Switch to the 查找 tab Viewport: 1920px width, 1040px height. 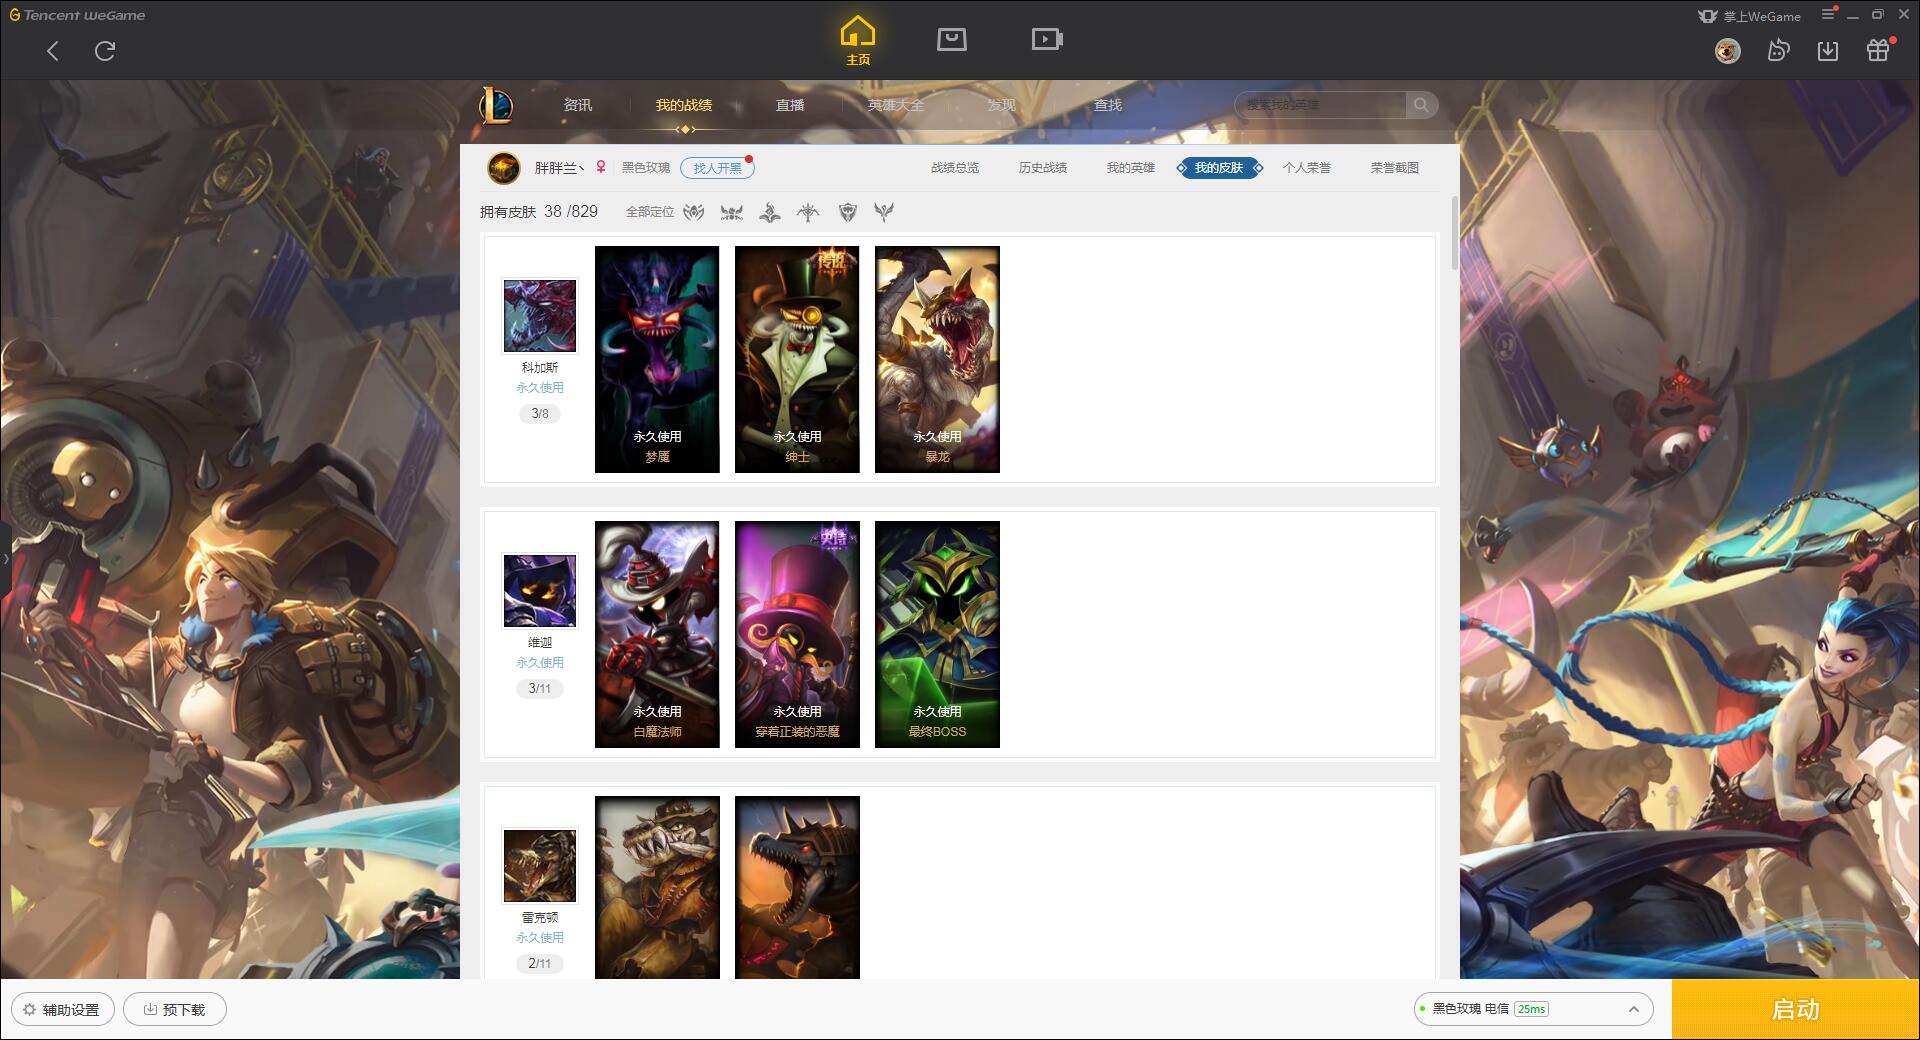[1108, 105]
